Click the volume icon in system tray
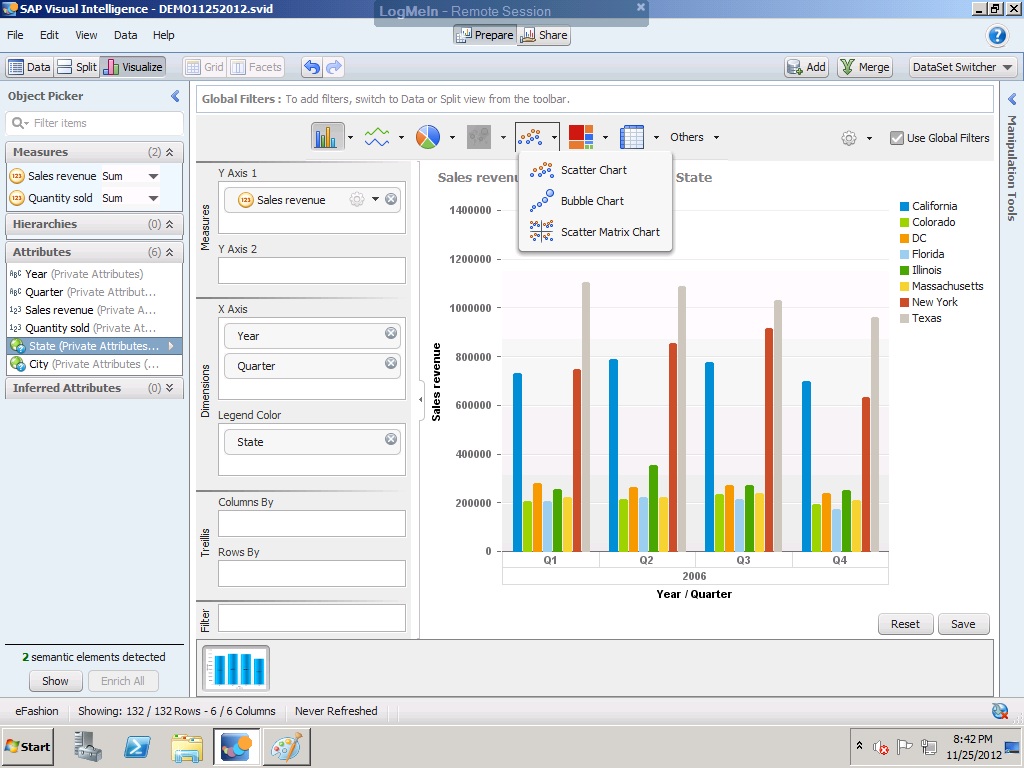The image size is (1024, 768). (x=881, y=746)
